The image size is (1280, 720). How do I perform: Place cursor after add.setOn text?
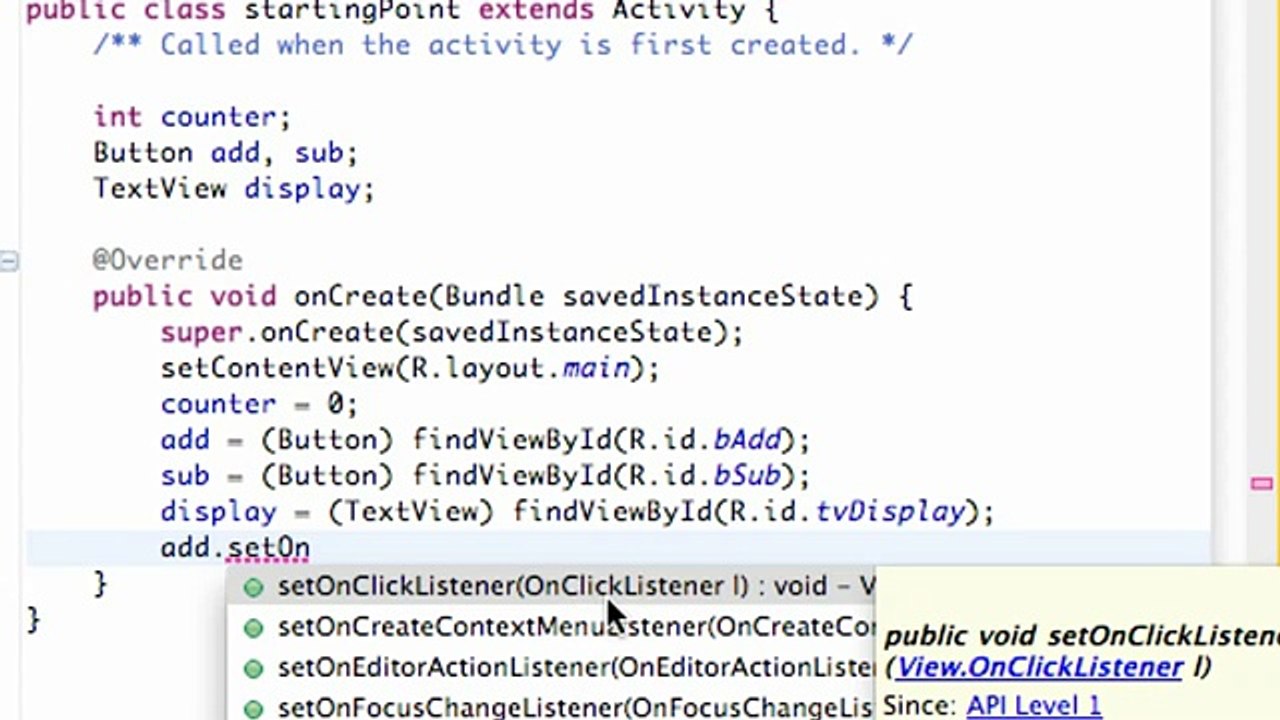point(311,548)
